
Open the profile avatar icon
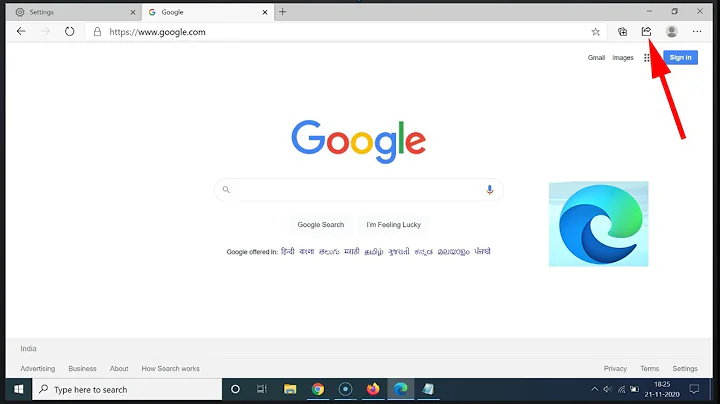(671, 31)
